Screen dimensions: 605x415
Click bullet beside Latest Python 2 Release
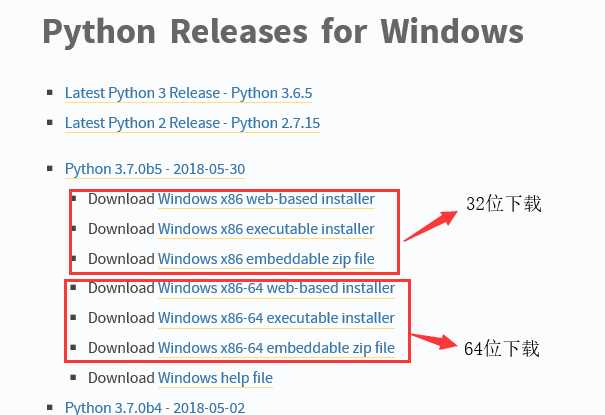50,122
